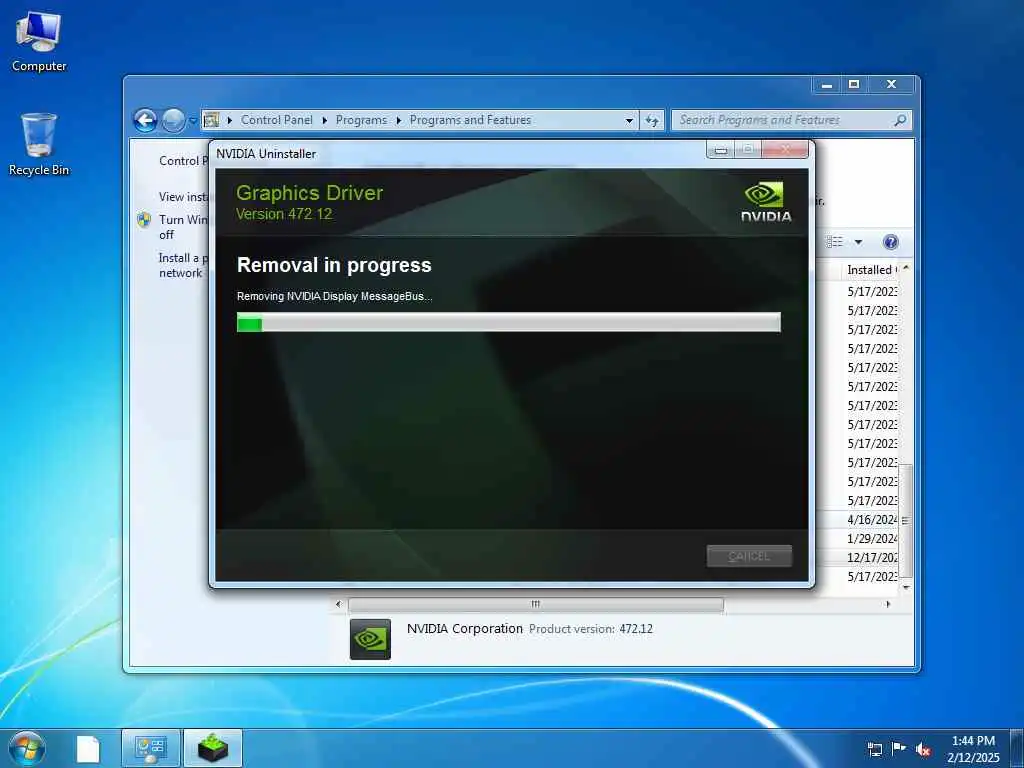Screen dimensions: 1024x768
Task: Open the address bar history dropdown
Action: [629, 120]
